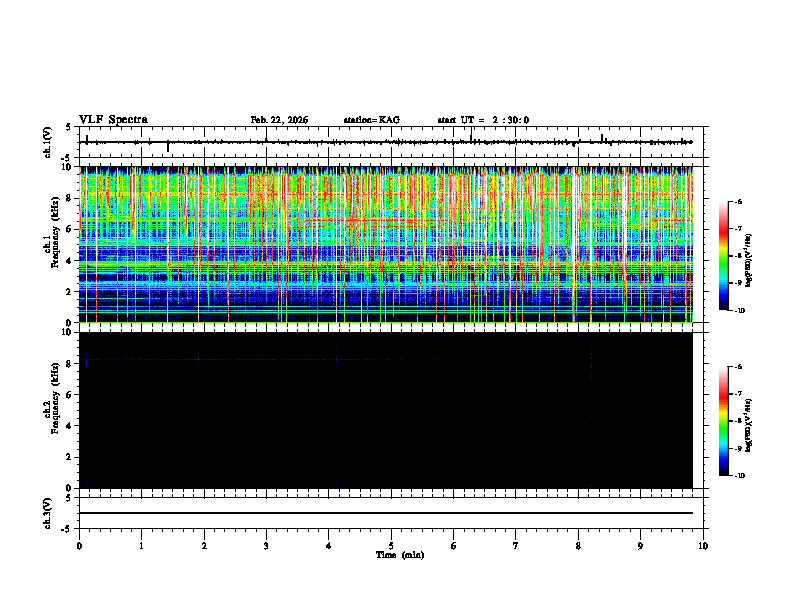
Task: Click the ch.2 "Frequency (kHz)" axis label
Action: point(55,398)
